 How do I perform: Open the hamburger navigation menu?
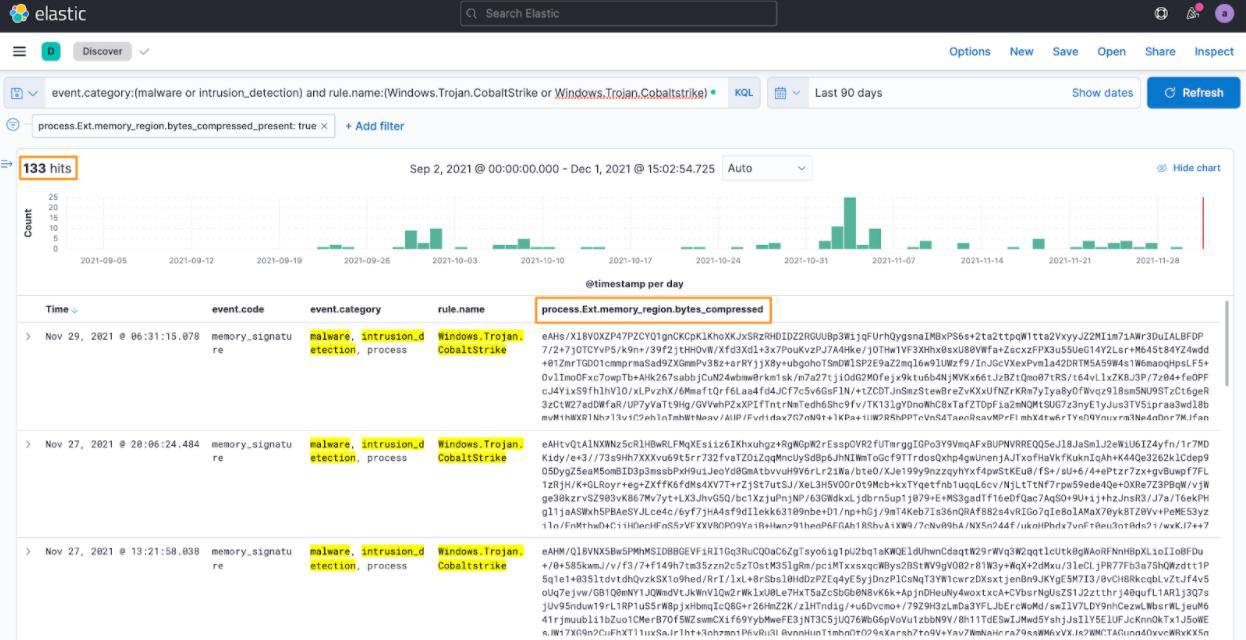click(x=19, y=51)
